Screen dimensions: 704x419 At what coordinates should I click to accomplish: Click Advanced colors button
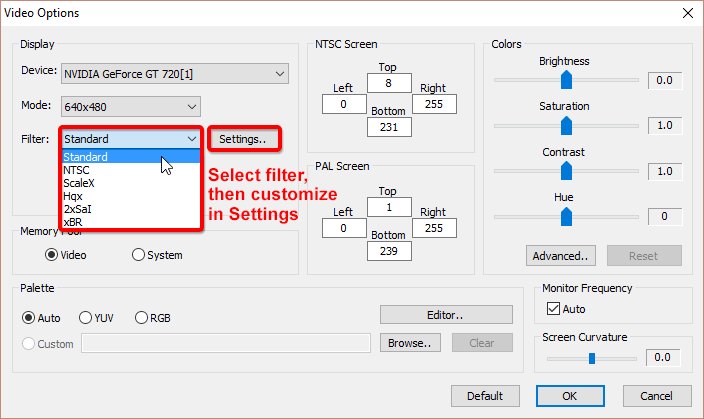tap(561, 256)
